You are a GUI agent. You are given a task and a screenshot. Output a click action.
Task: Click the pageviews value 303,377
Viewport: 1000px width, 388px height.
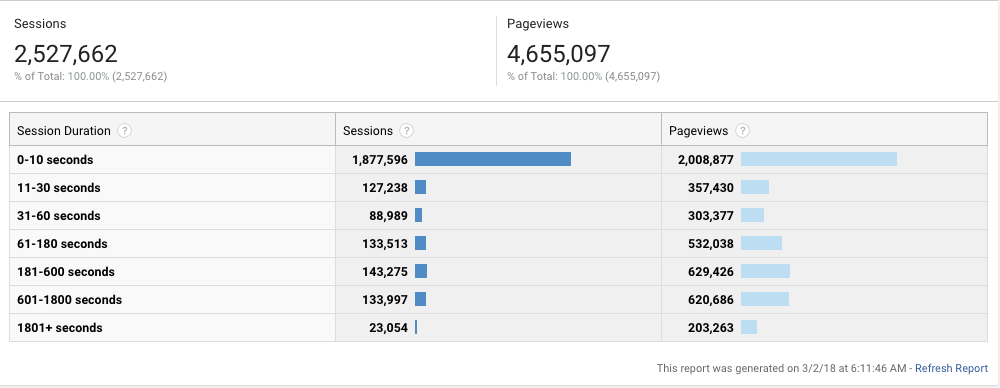coord(710,216)
